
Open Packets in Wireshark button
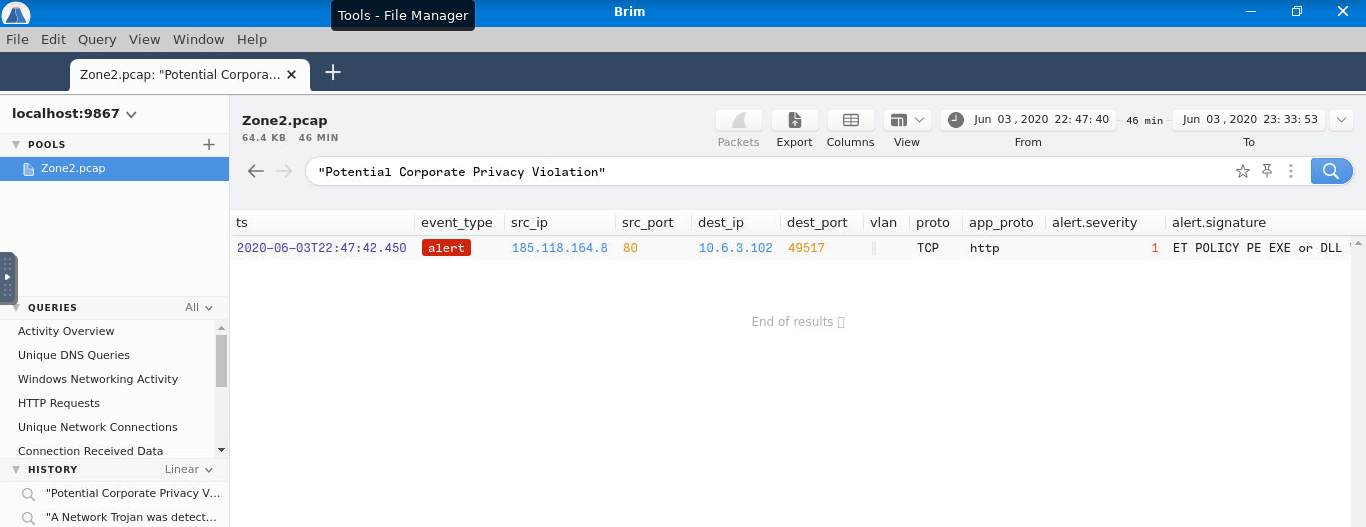pyautogui.click(x=739, y=120)
